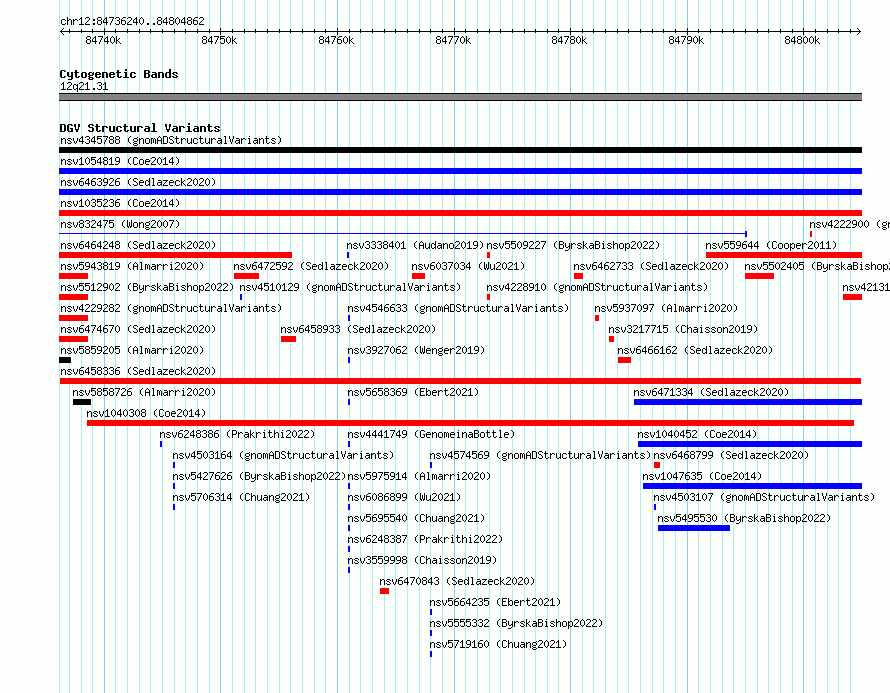Open nsv3338401 (Audano2019) variant
Viewport: 890px width, 693px height.
pos(415,245)
